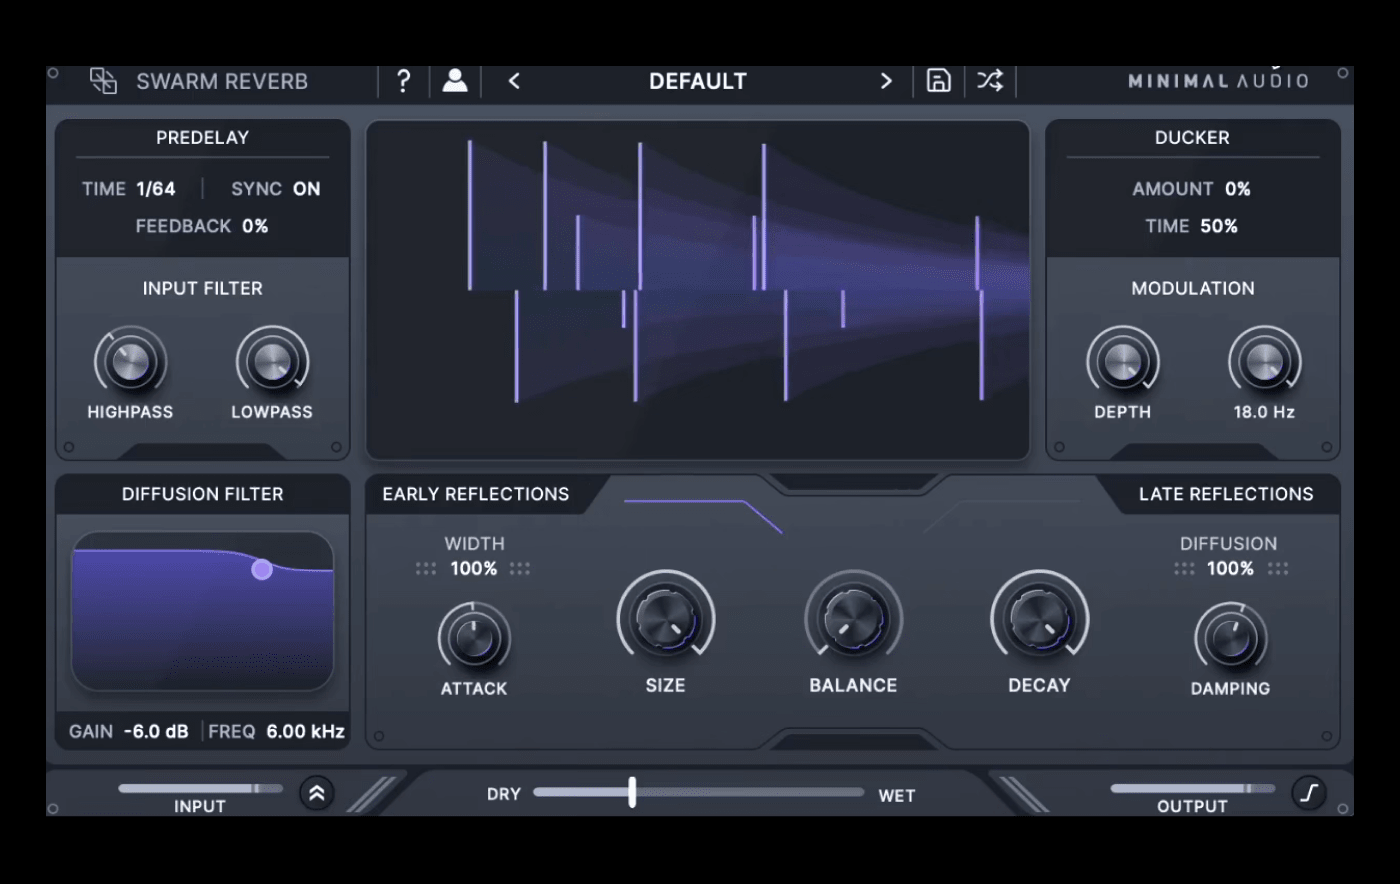Image resolution: width=1400 pixels, height=884 pixels.
Task: Go to previous preset arrow
Action: (x=514, y=81)
